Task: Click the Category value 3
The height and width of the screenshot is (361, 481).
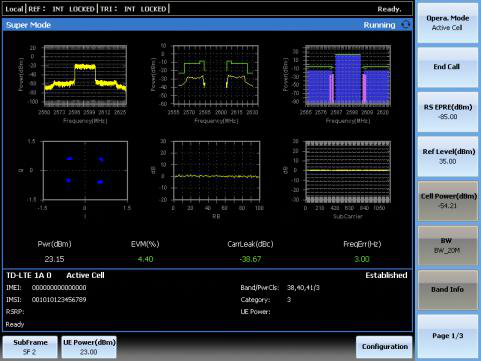Action: pos(289,299)
